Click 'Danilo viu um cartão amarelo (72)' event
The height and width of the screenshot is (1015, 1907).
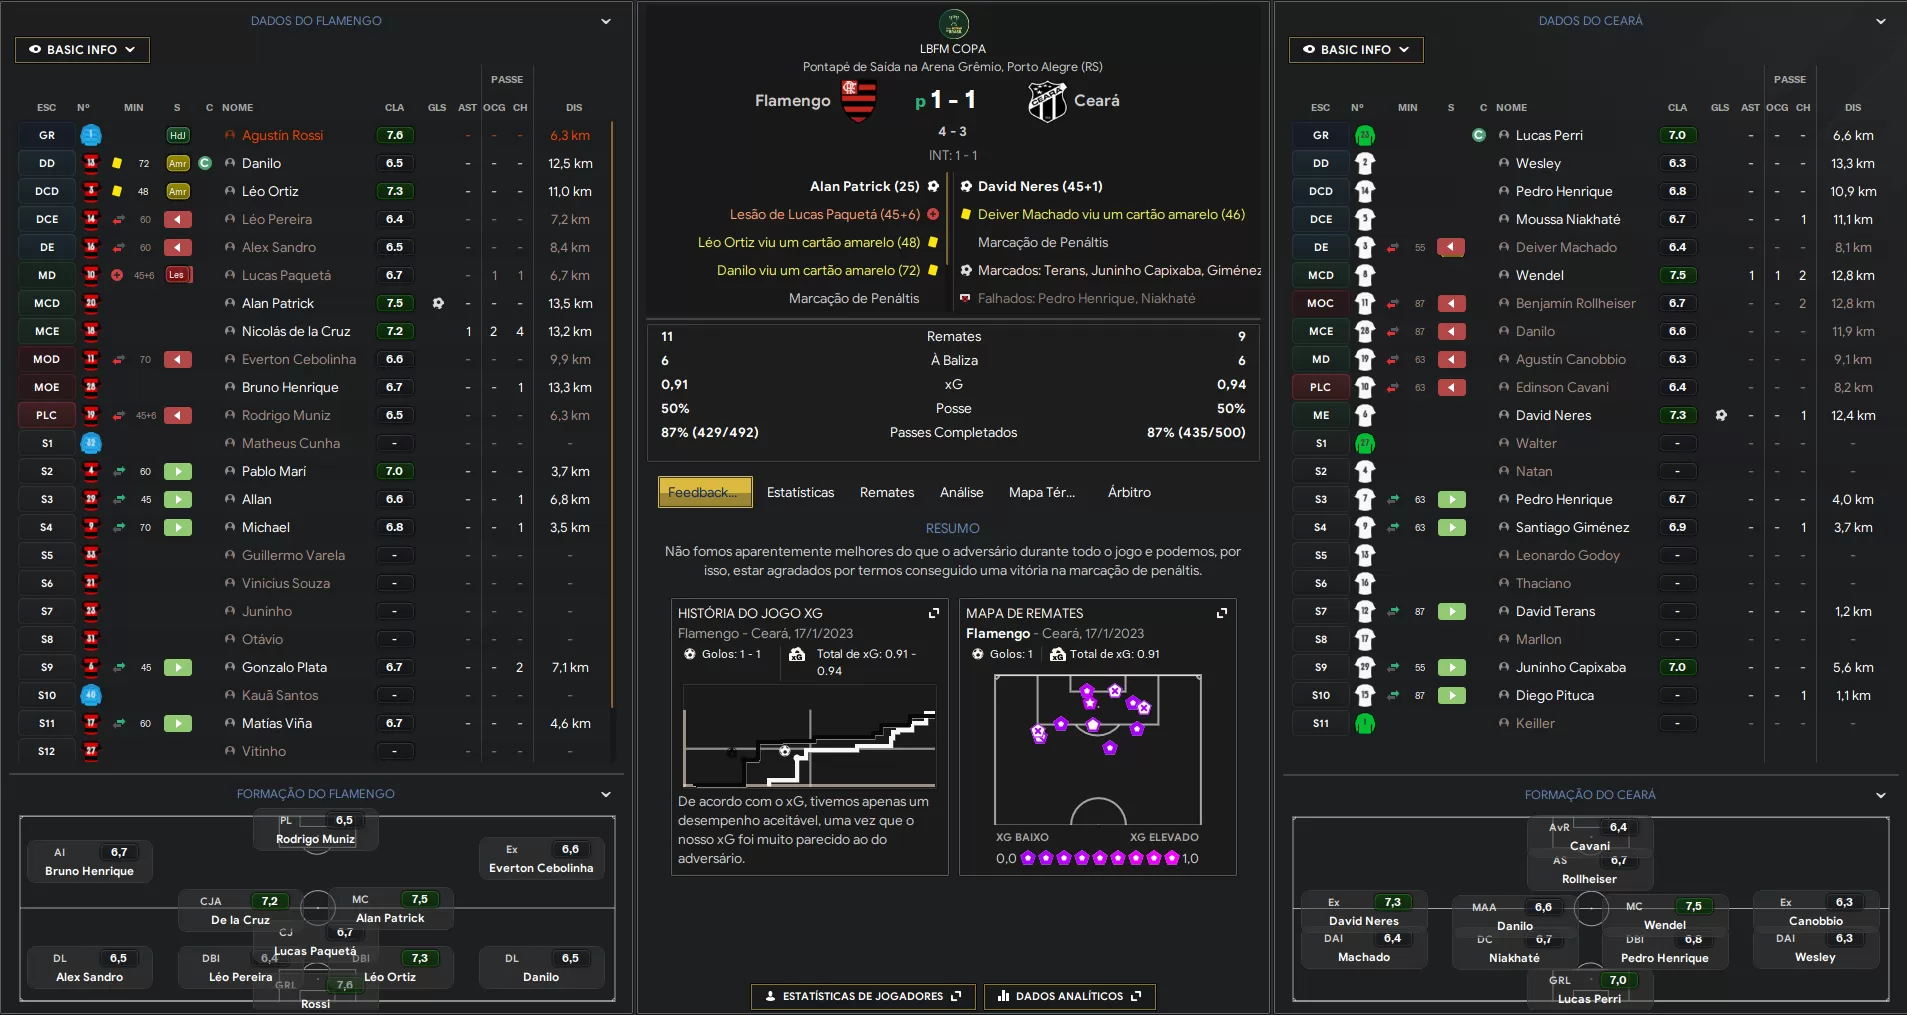(818, 270)
